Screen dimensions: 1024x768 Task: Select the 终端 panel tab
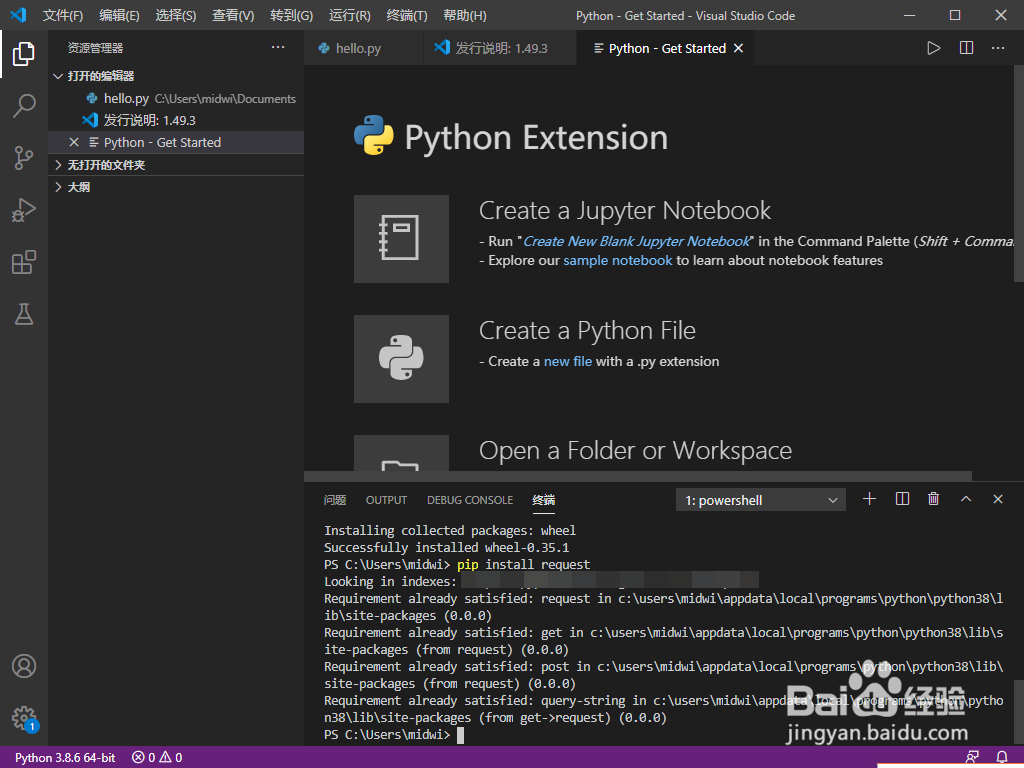click(x=543, y=500)
